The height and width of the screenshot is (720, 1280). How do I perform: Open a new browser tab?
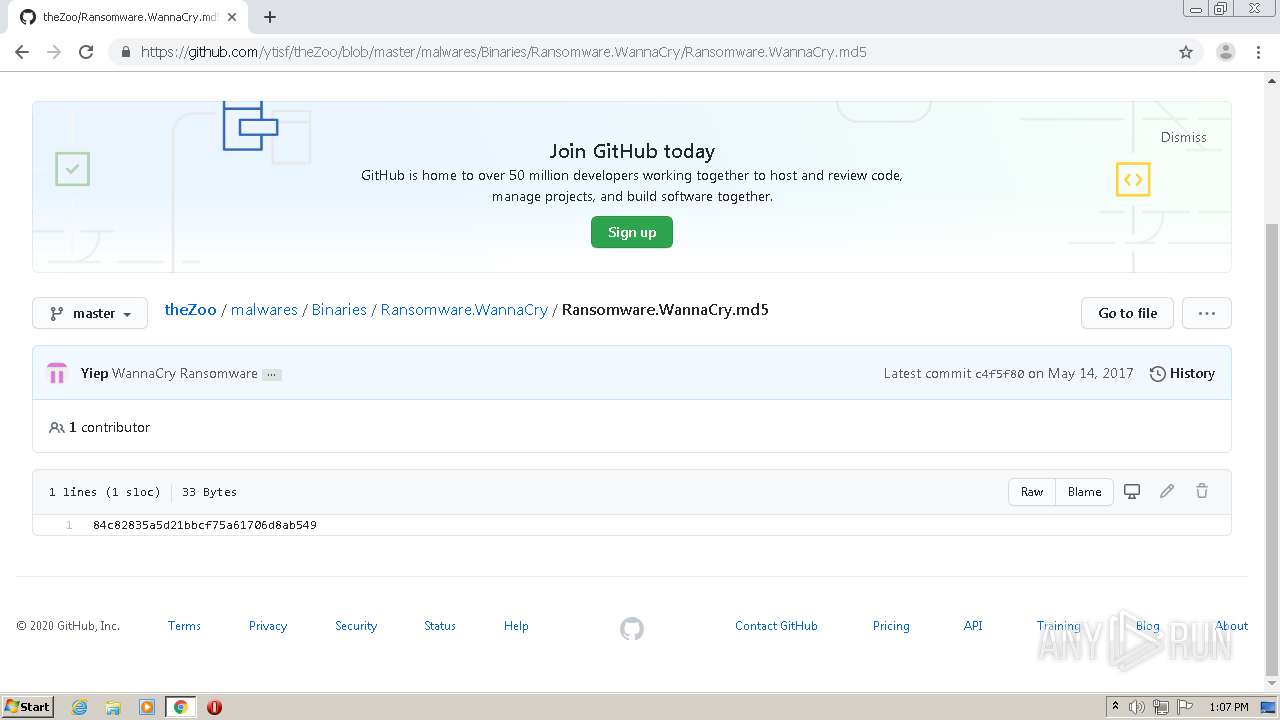[x=270, y=17]
